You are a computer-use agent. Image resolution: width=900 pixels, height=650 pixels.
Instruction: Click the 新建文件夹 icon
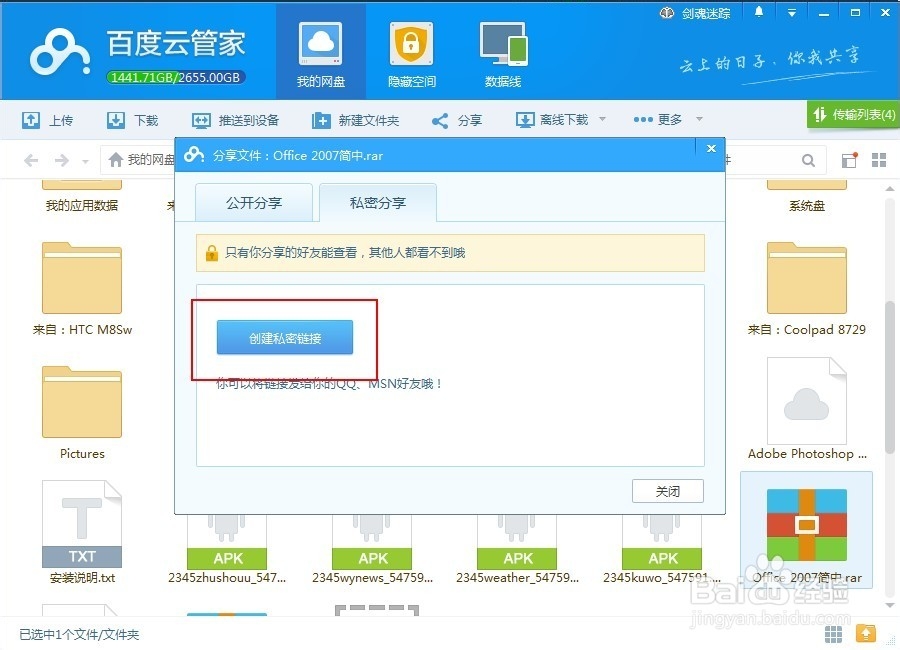[321, 120]
